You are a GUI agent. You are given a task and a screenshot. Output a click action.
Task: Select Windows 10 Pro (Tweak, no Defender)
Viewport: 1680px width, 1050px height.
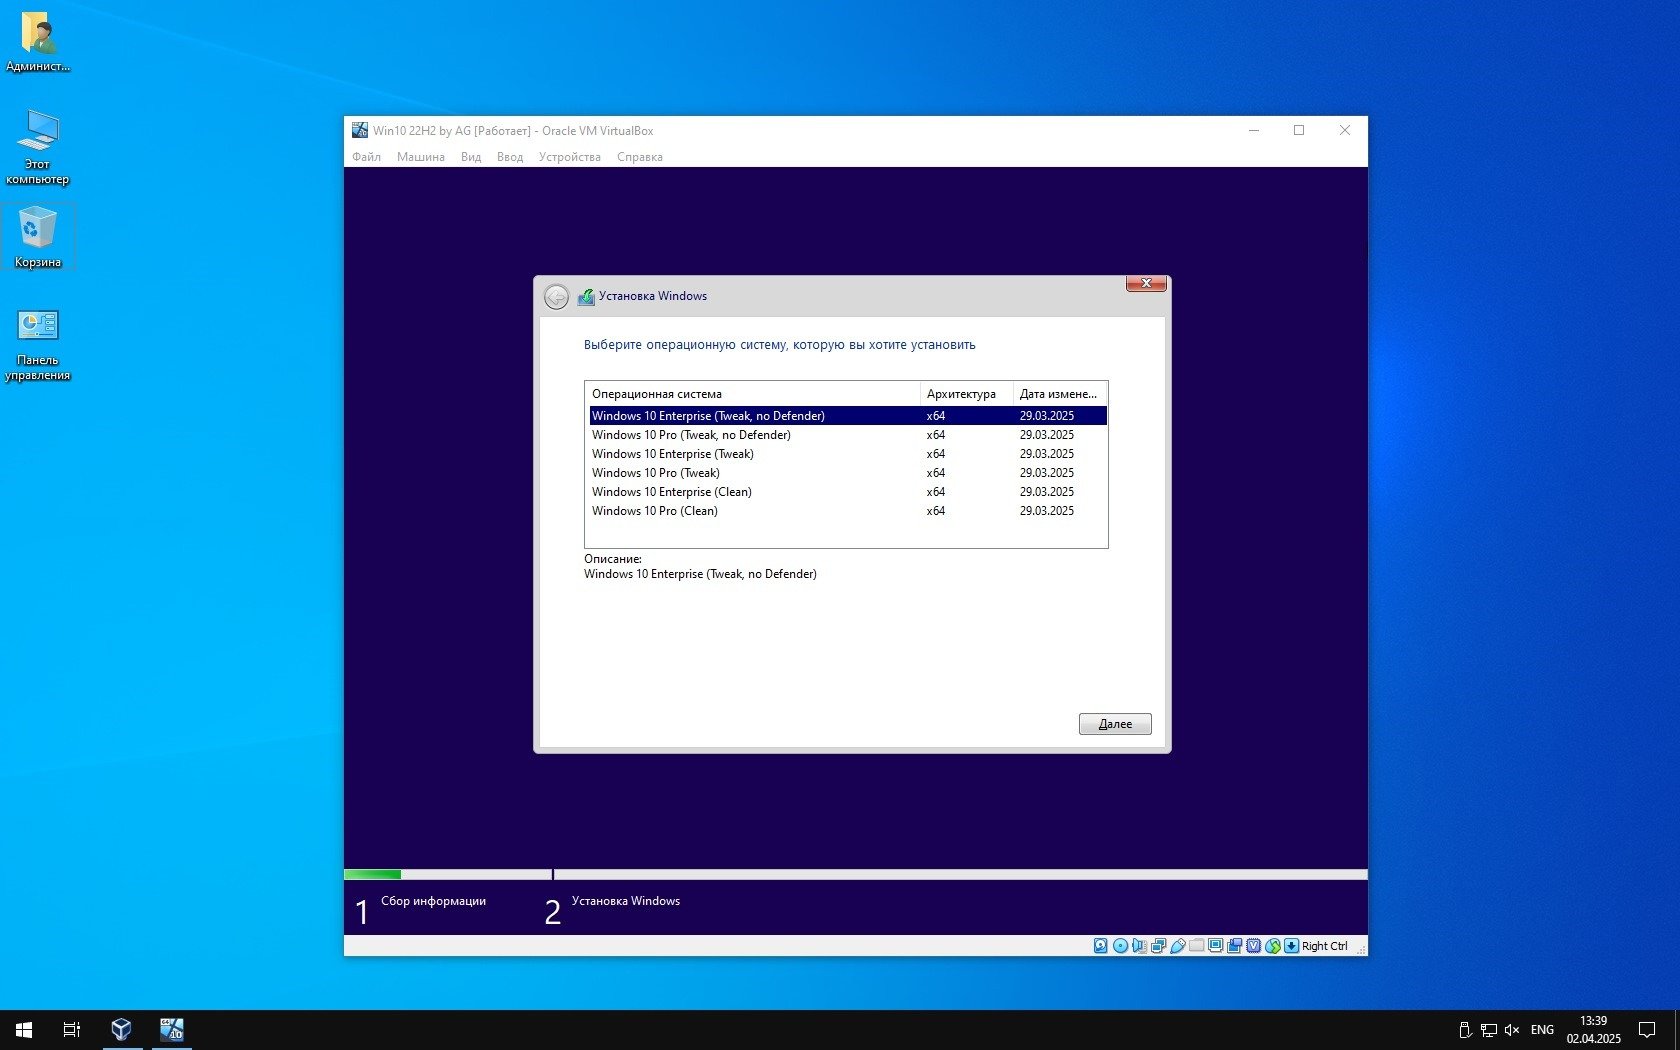(690, 435)
